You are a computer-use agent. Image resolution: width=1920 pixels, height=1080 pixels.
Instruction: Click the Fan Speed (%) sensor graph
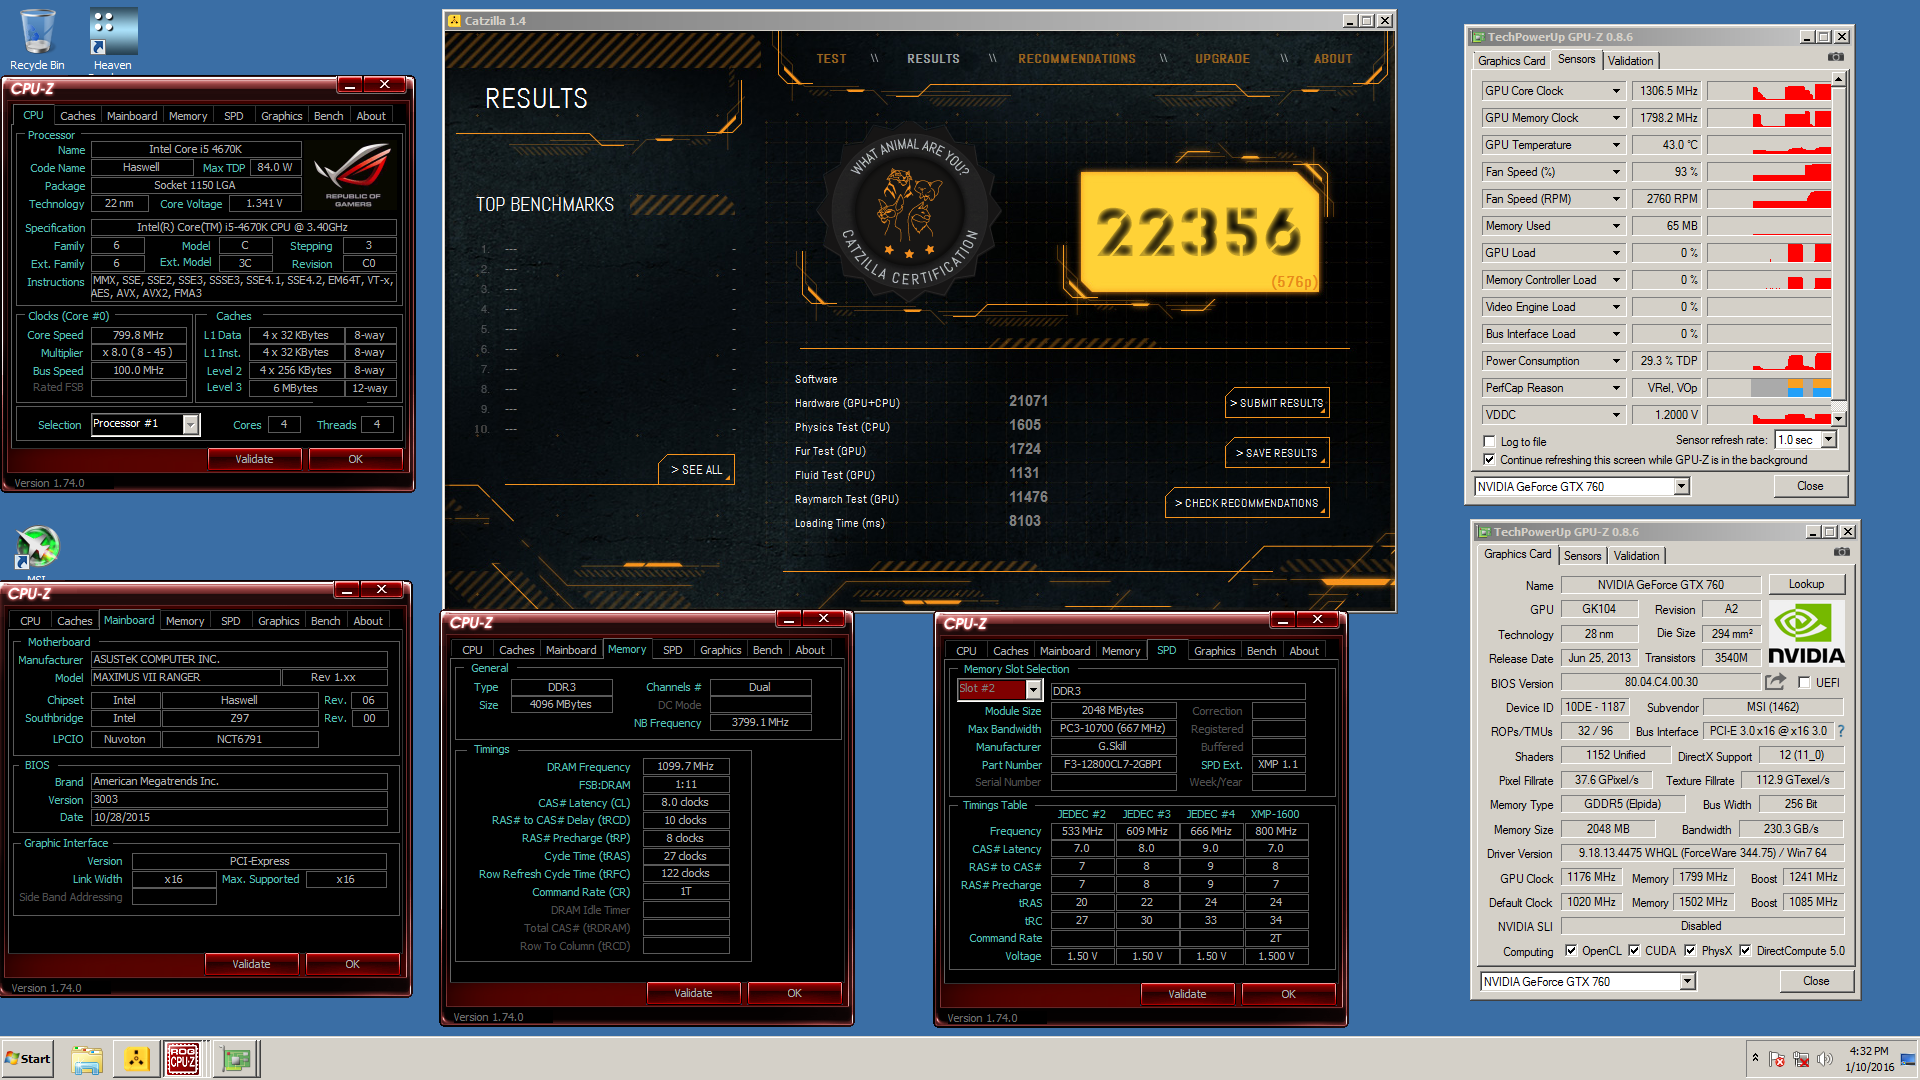(1769, 172)
